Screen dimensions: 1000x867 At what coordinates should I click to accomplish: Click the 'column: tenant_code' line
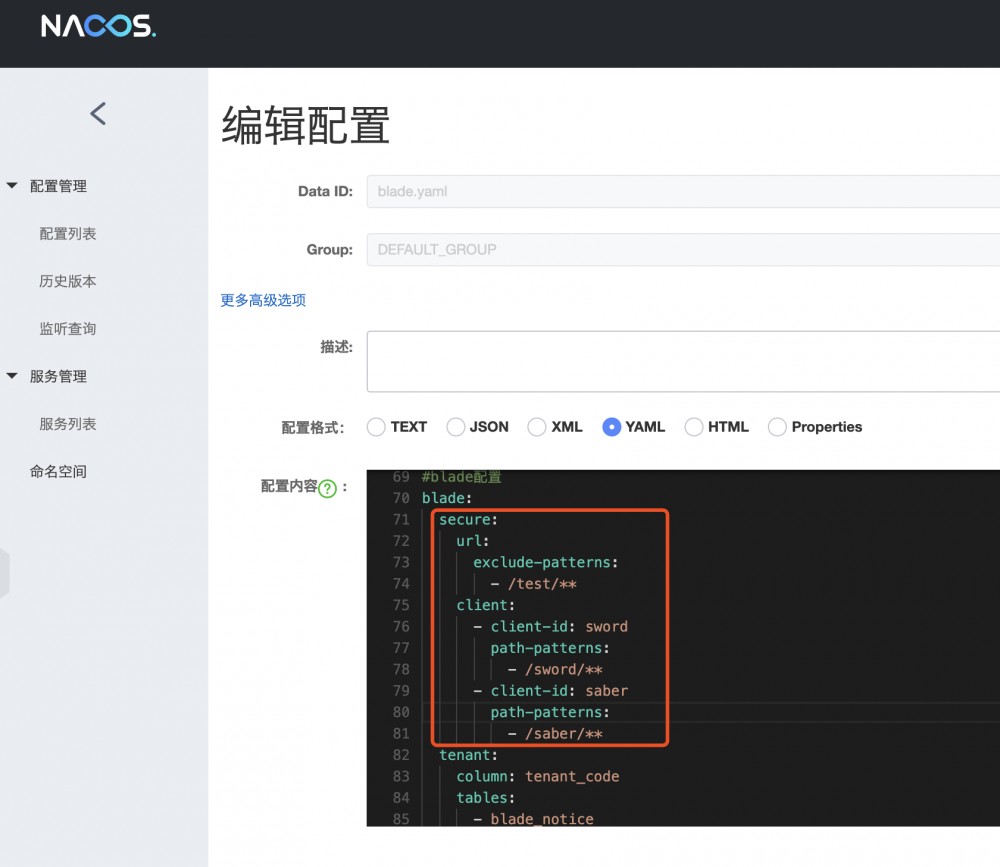[x=538, y=776]
